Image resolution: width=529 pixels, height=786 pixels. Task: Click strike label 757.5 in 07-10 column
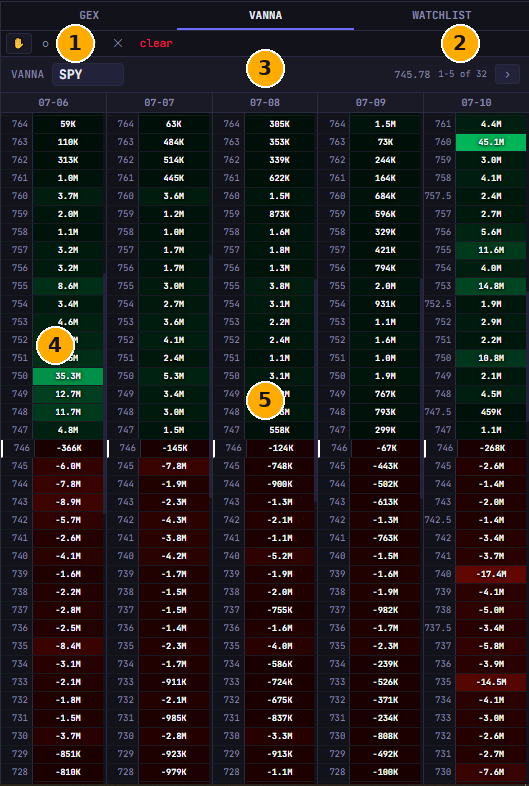point(438,196)
